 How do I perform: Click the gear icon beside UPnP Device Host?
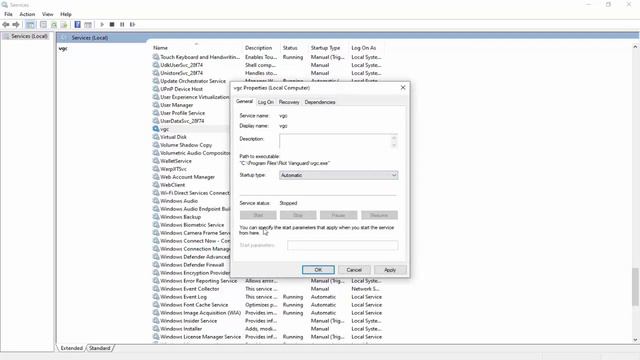(x=156, y=89)
